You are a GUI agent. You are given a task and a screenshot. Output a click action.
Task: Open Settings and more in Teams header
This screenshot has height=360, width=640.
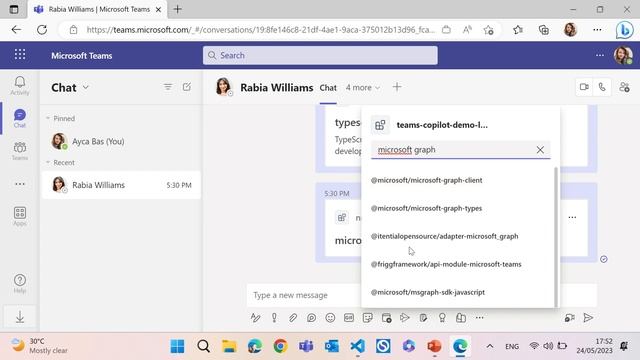(600, 55)
